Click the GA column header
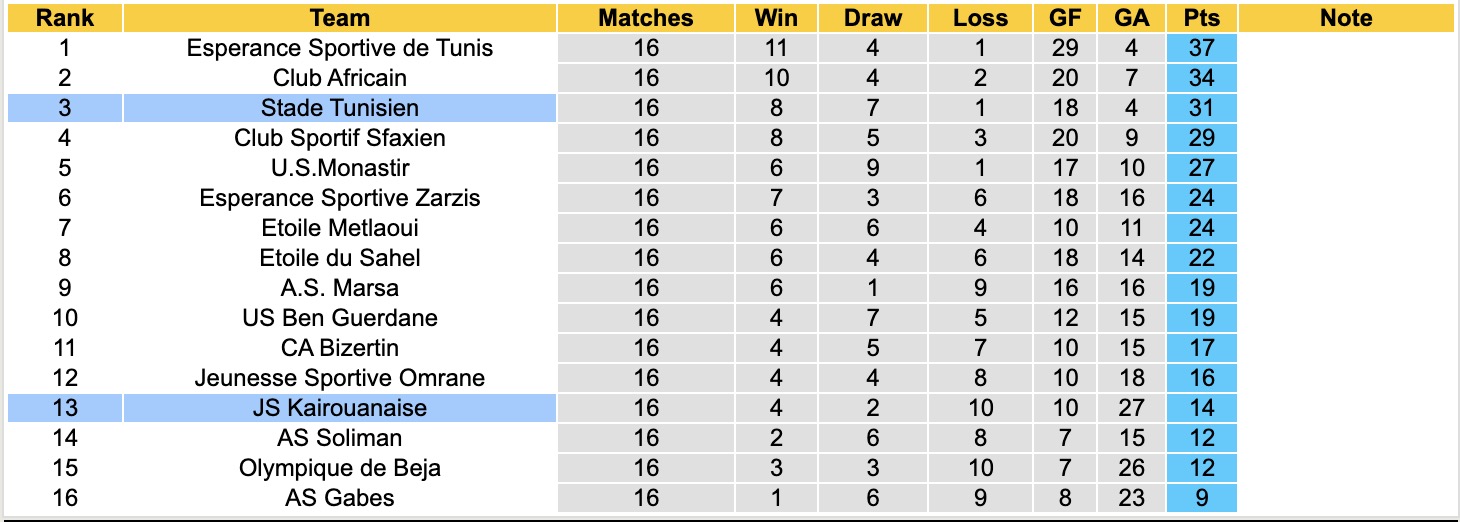Screen dimensions: 1460x522 tap(1131, 18)
